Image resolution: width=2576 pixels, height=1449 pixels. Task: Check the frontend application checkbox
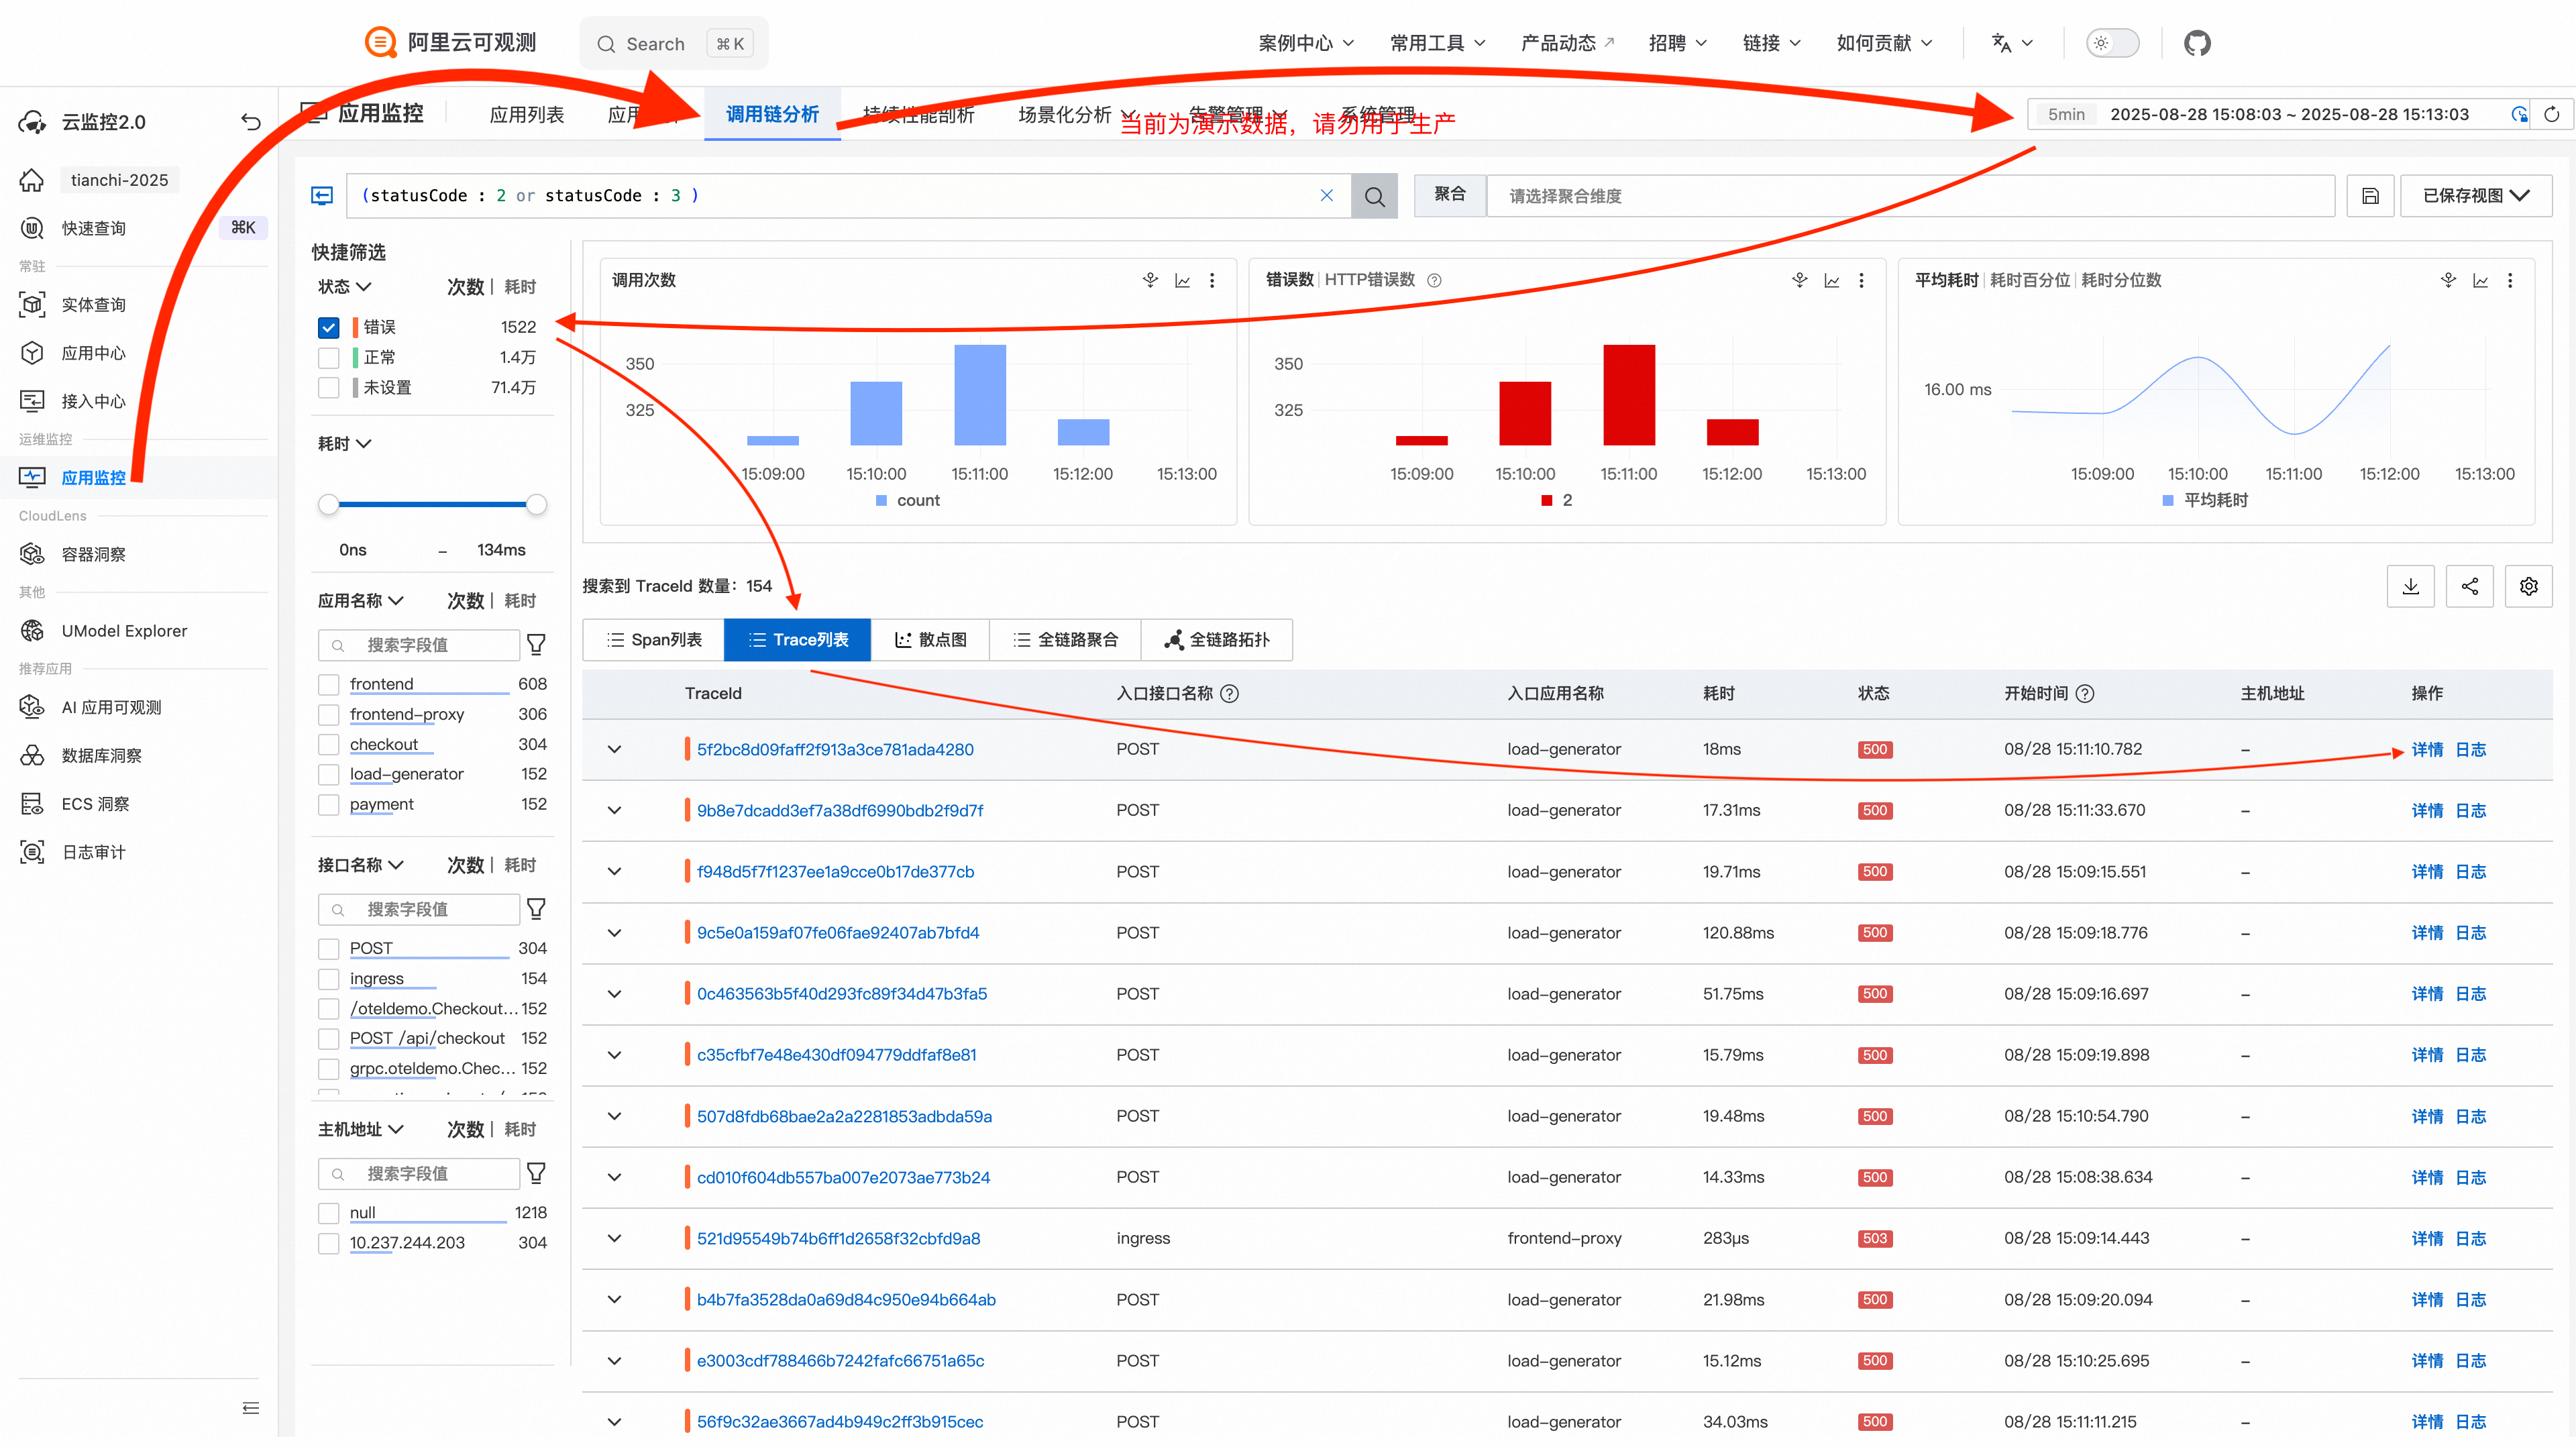[328, 684]
